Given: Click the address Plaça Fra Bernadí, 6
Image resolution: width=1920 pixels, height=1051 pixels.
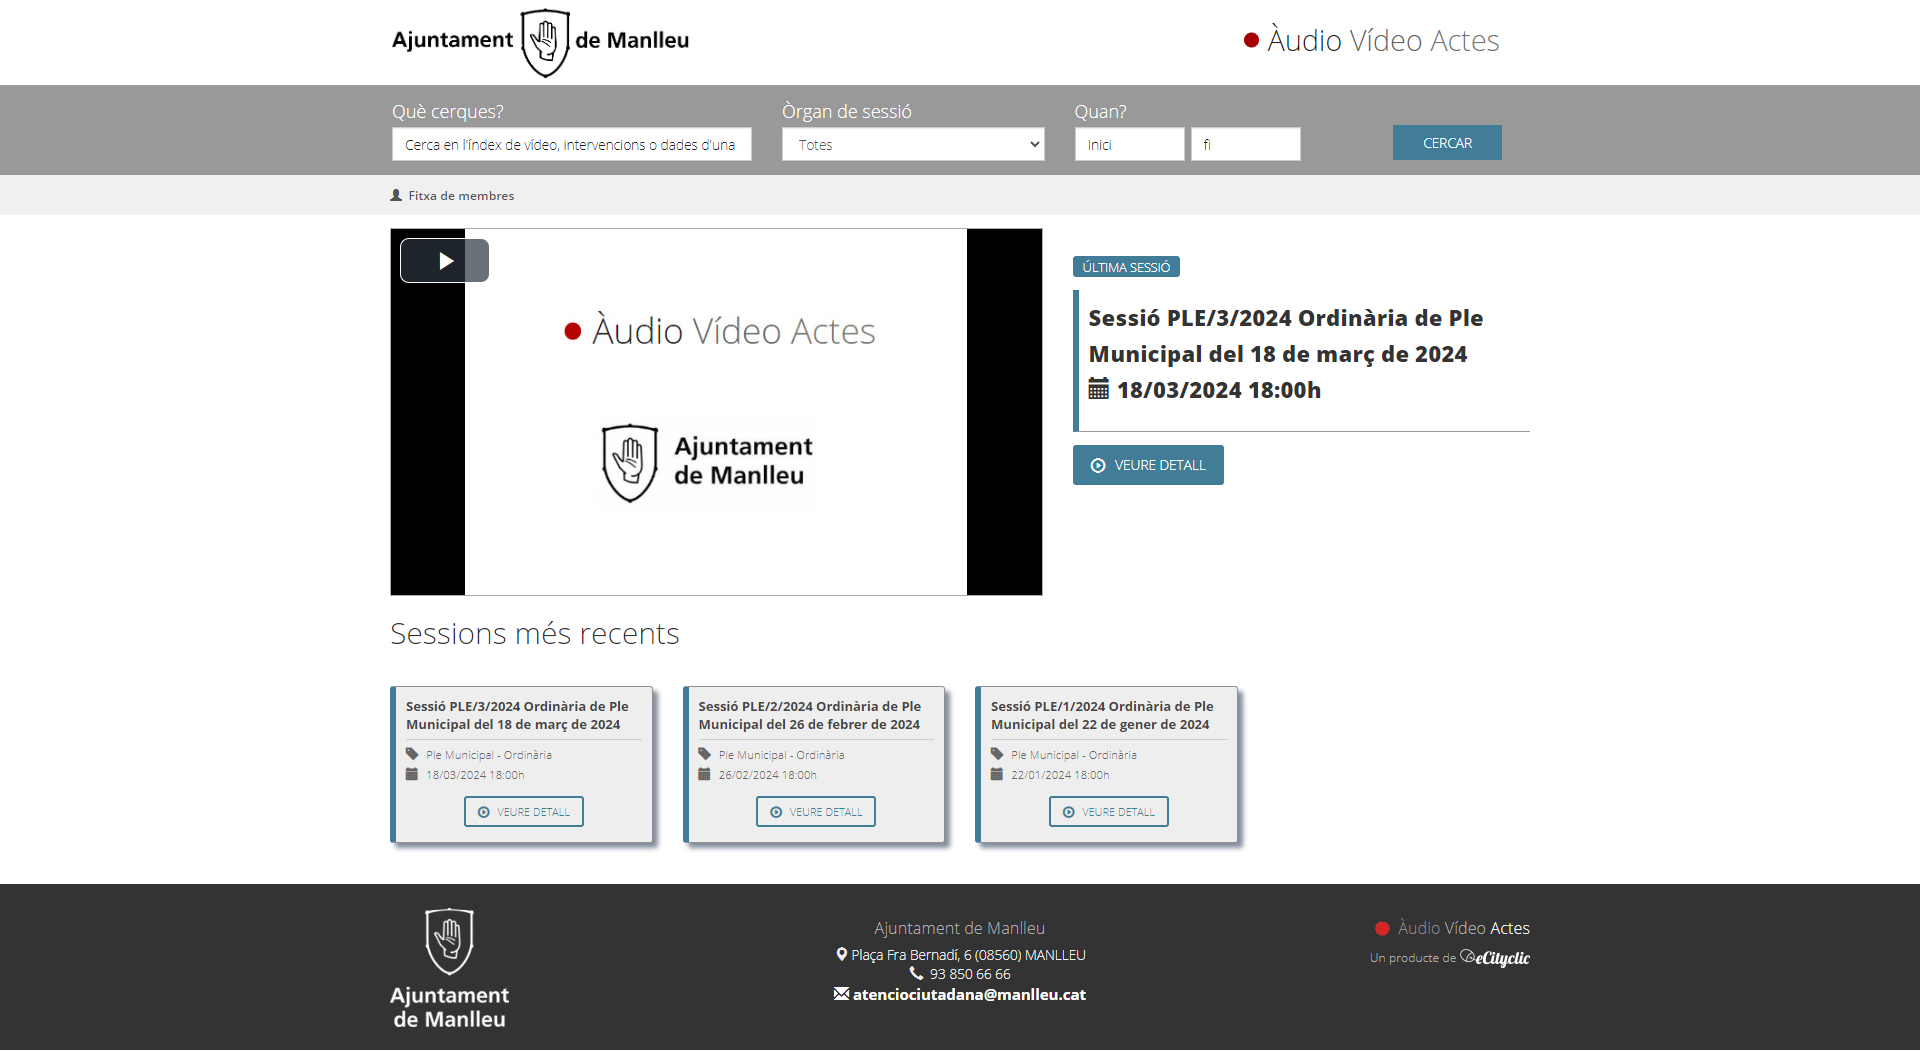Looking at the screenshot, I should [x=968, y=955].
